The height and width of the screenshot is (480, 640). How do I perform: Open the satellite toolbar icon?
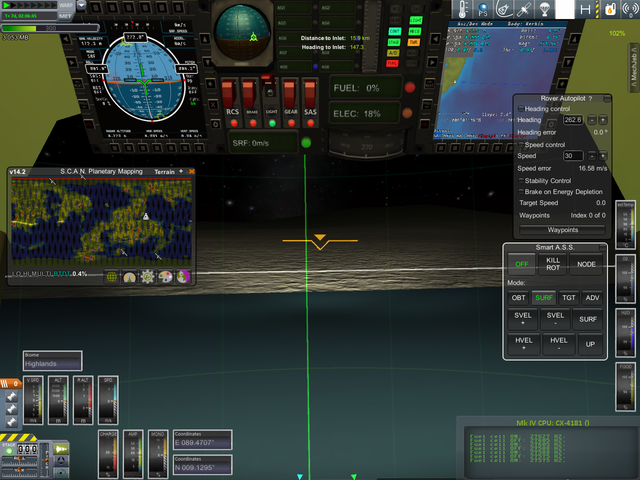pyautogui.click(x=524, y=9)
